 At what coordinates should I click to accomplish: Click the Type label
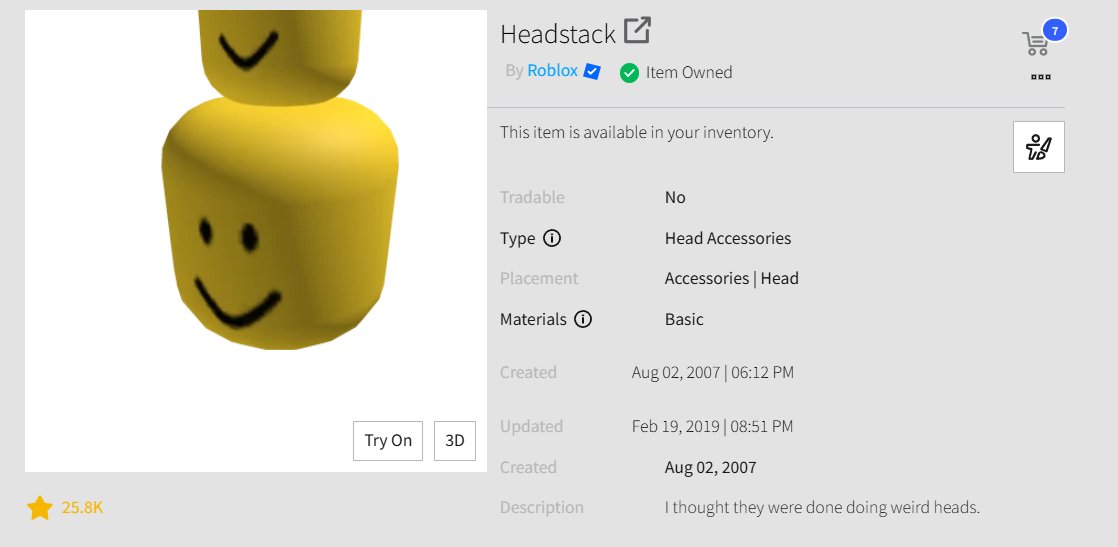pyautogui.click(x=518, y=239)
